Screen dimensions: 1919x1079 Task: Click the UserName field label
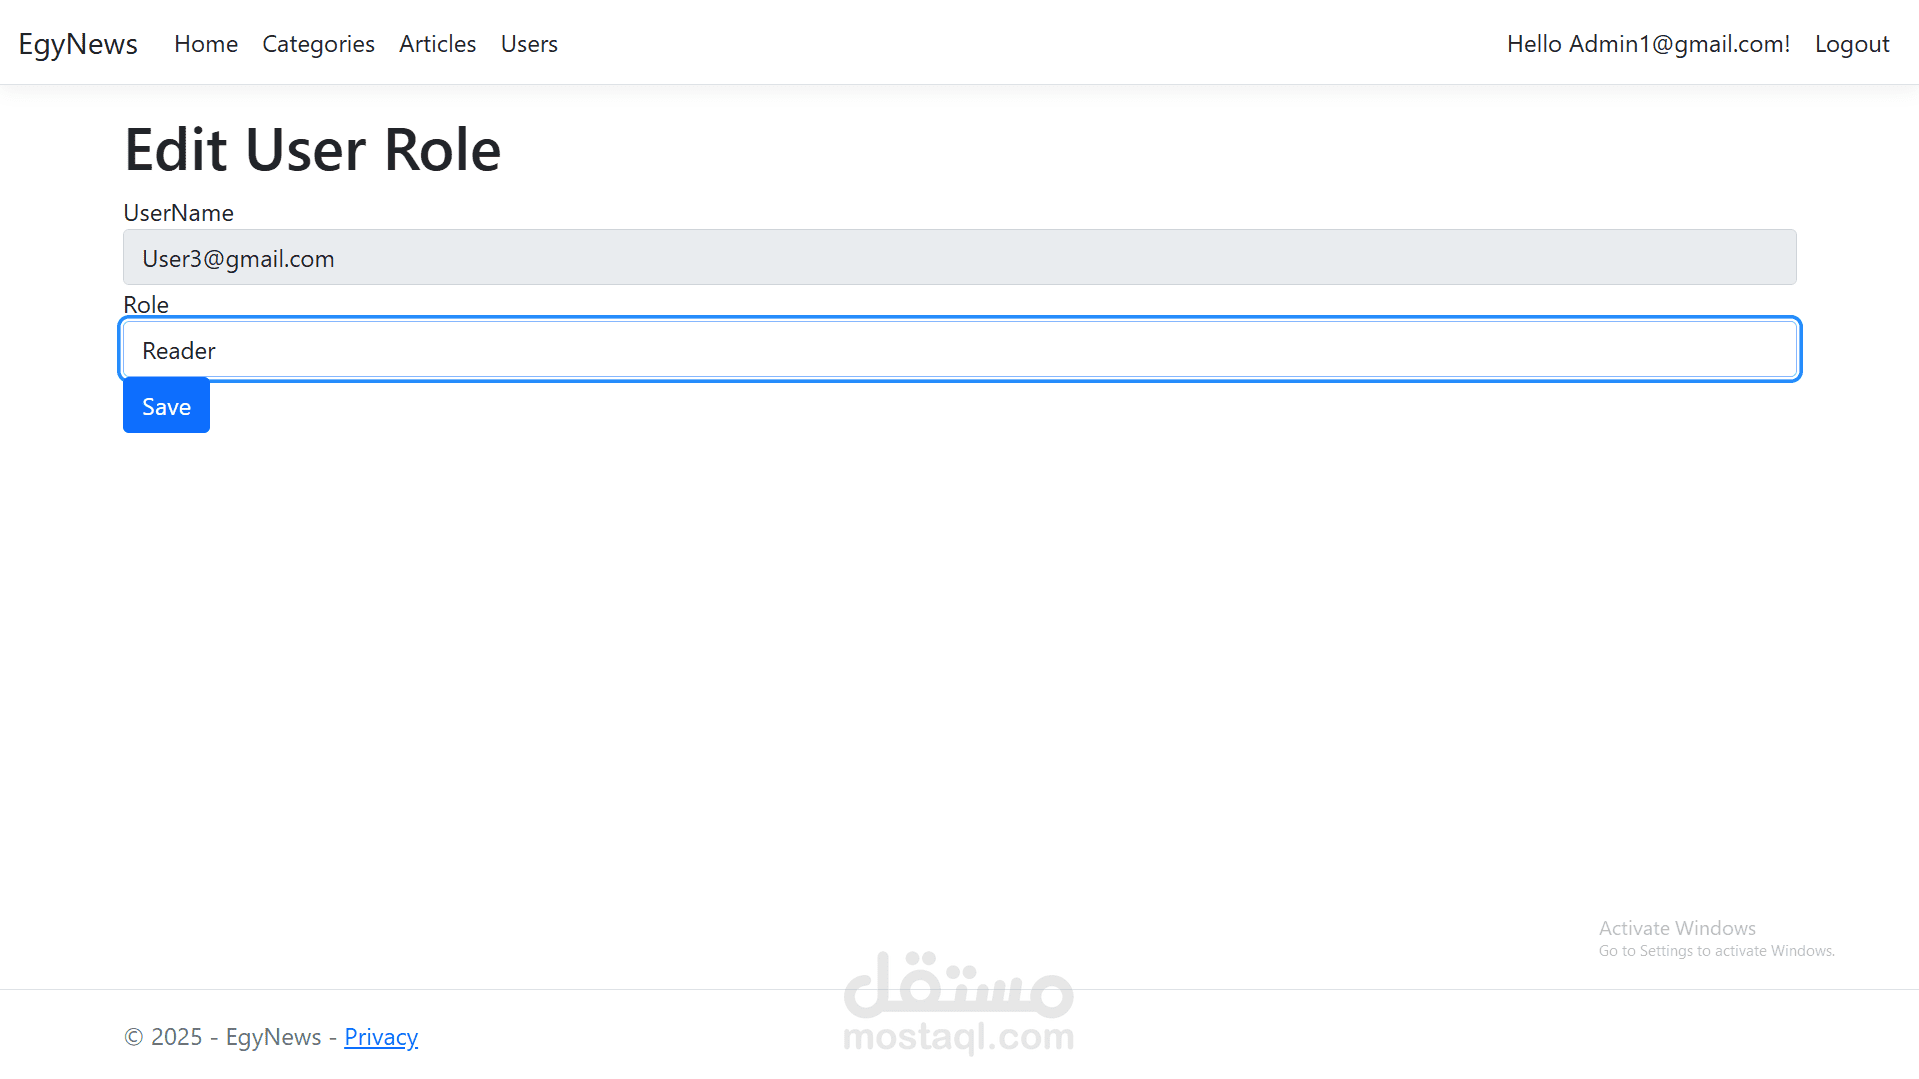pos(178,213)
